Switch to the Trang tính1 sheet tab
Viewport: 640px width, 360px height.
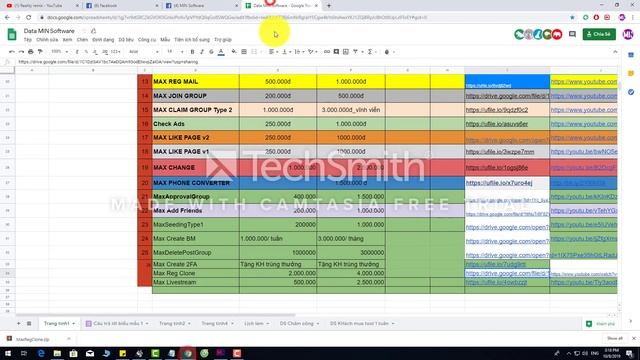(59, 323)
